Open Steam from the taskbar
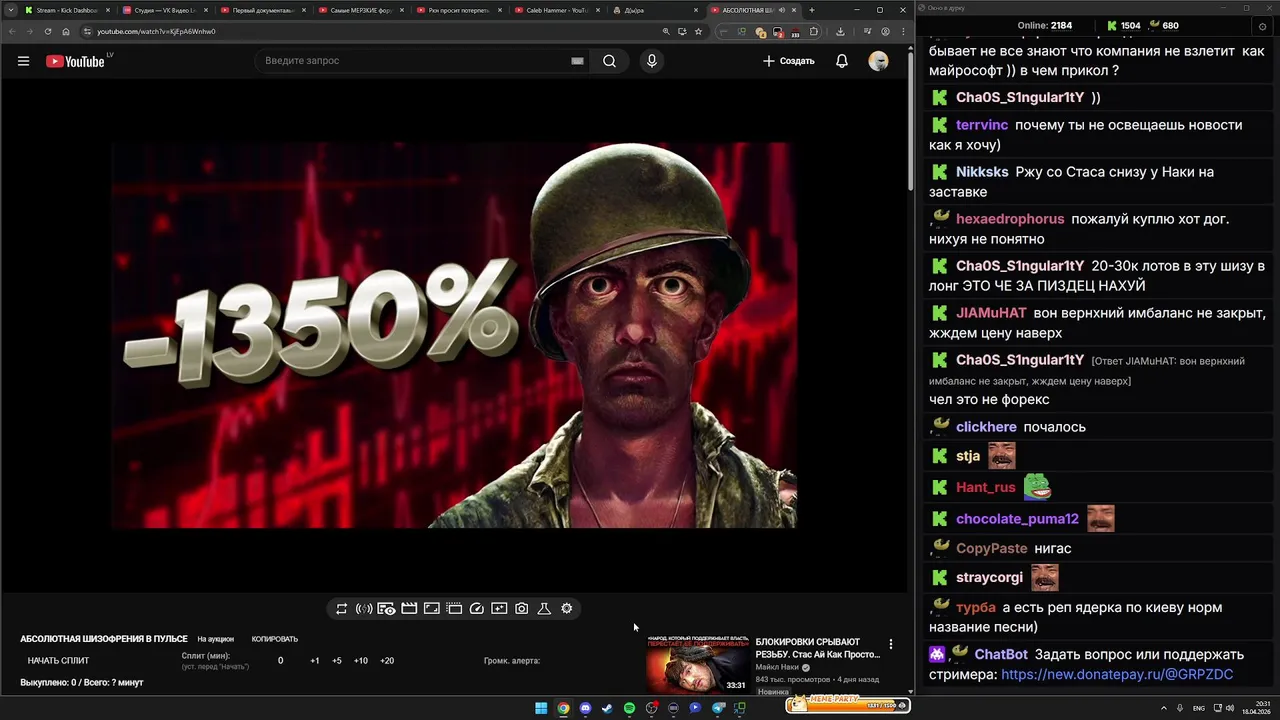The image size is (1280, 720). (x=607, y=708)
